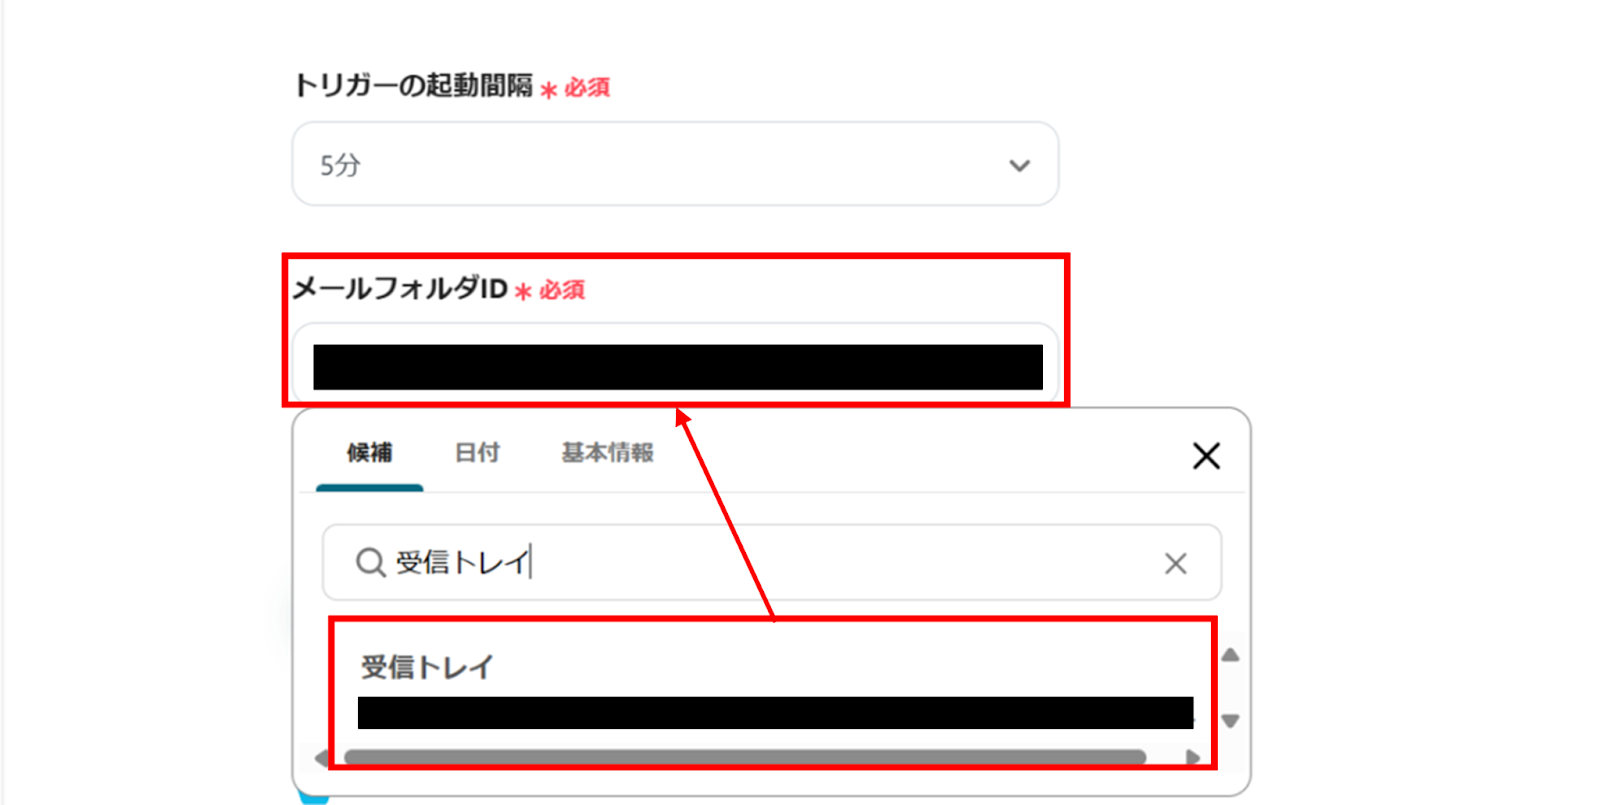Image resolution: width=1600 pixels, height=805 pixels.
Task: Click the horizontal scrollbar left arrow
Action: (321, 757)
